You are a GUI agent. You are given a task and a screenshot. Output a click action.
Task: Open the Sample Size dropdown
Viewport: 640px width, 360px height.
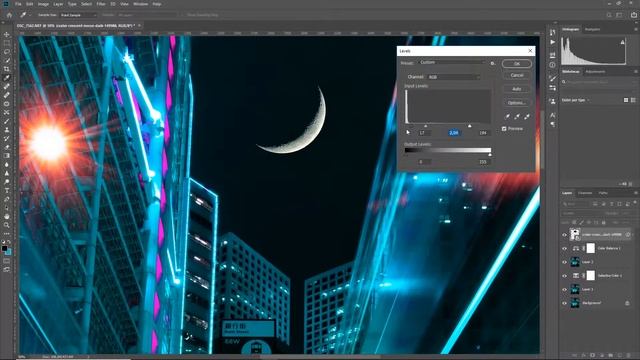click(78, 15)
